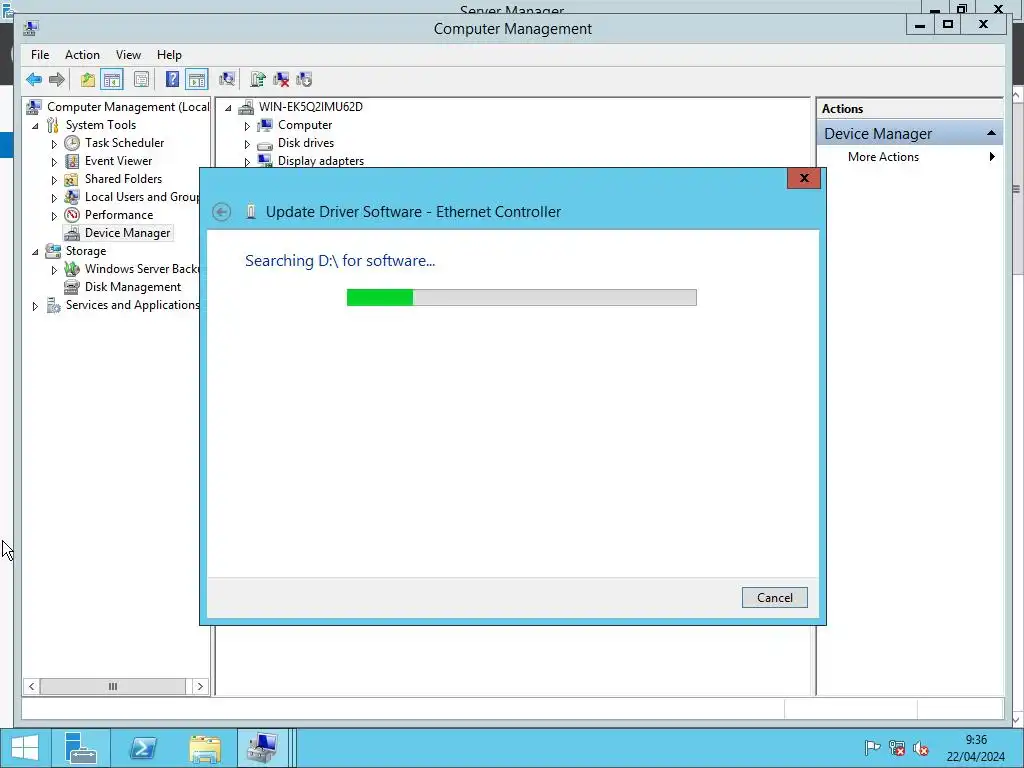Select Event Viewer in the tree
Image resolution: width=1024 pixels, height=768 pixels.
118,161
